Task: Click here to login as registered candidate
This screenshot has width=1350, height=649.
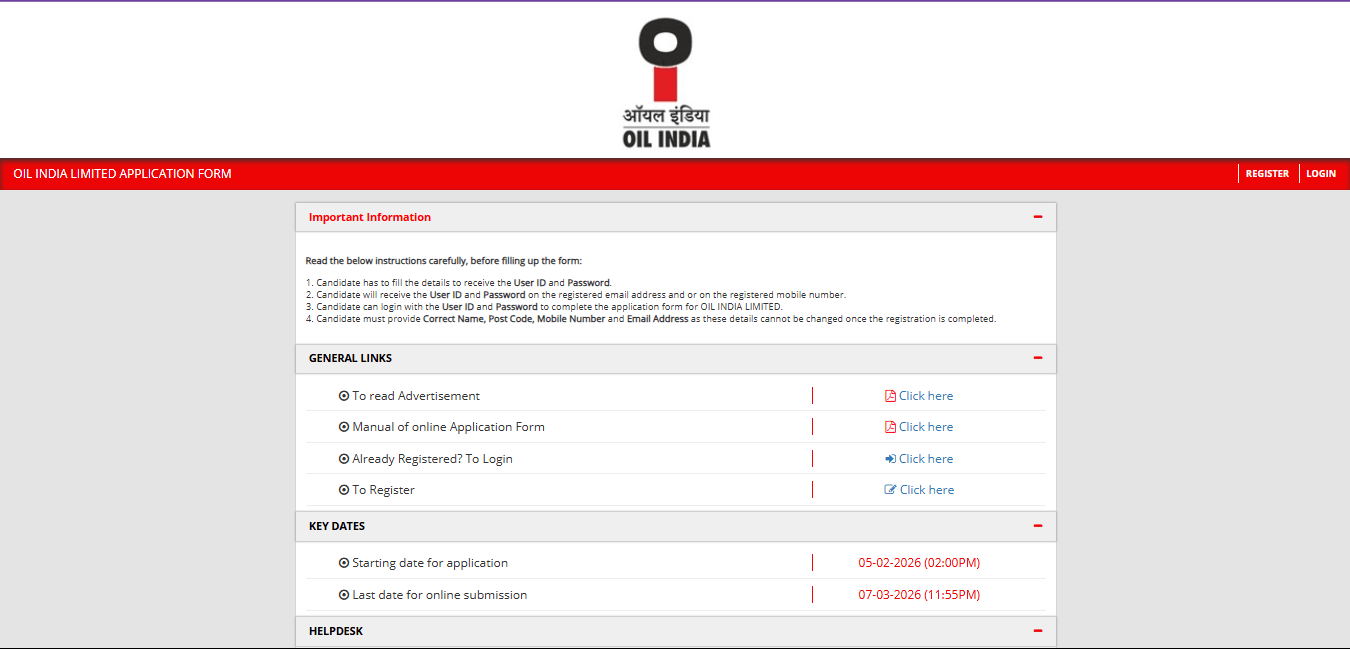Action: [x=926, y=458]
